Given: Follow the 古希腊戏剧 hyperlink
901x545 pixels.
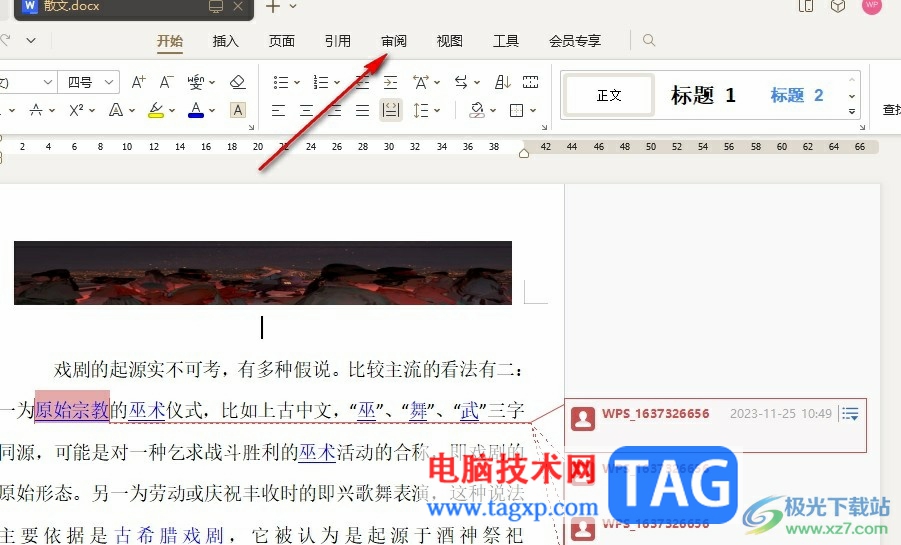Looking at the screenshot, I should tap(170, 535).
